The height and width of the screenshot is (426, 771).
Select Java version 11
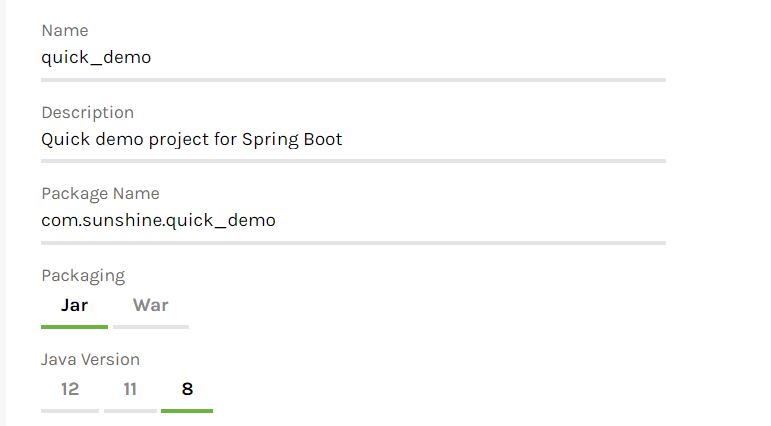130,389
